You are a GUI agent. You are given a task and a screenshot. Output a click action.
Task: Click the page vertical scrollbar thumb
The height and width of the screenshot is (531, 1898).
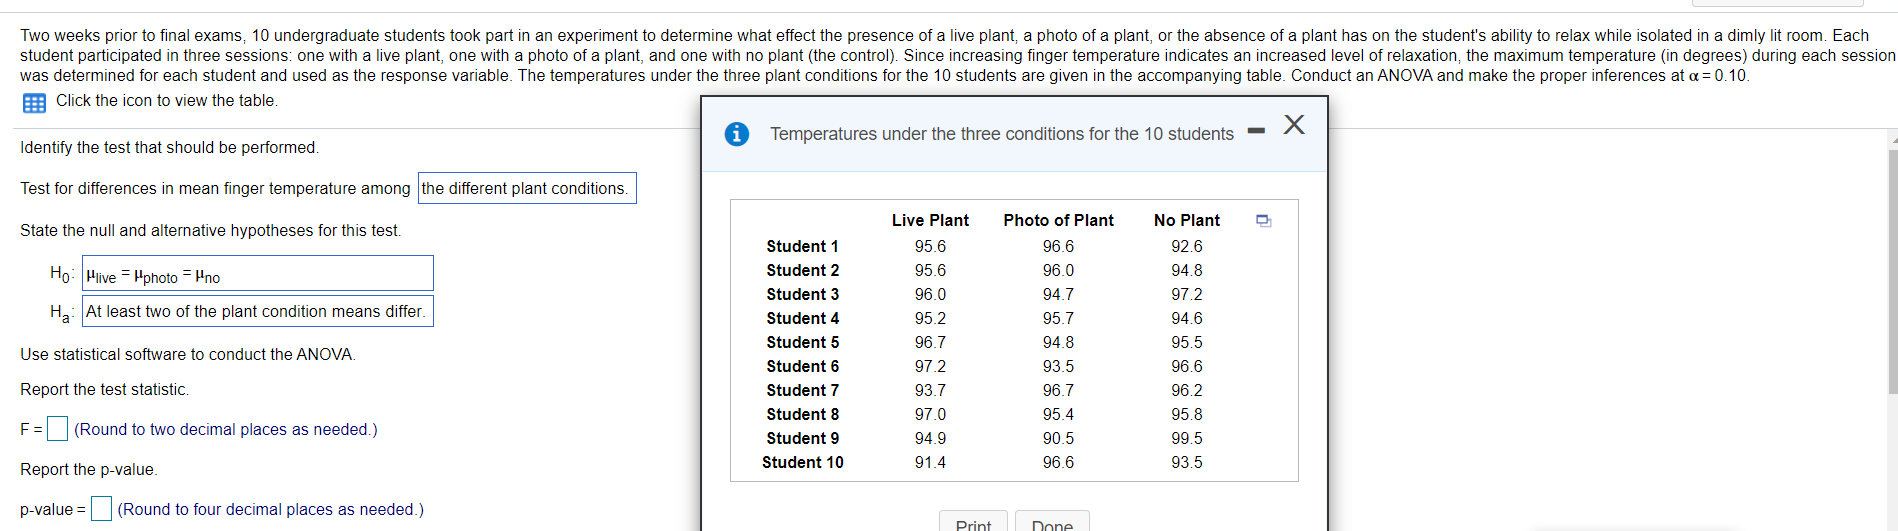tap(1892, 270)
